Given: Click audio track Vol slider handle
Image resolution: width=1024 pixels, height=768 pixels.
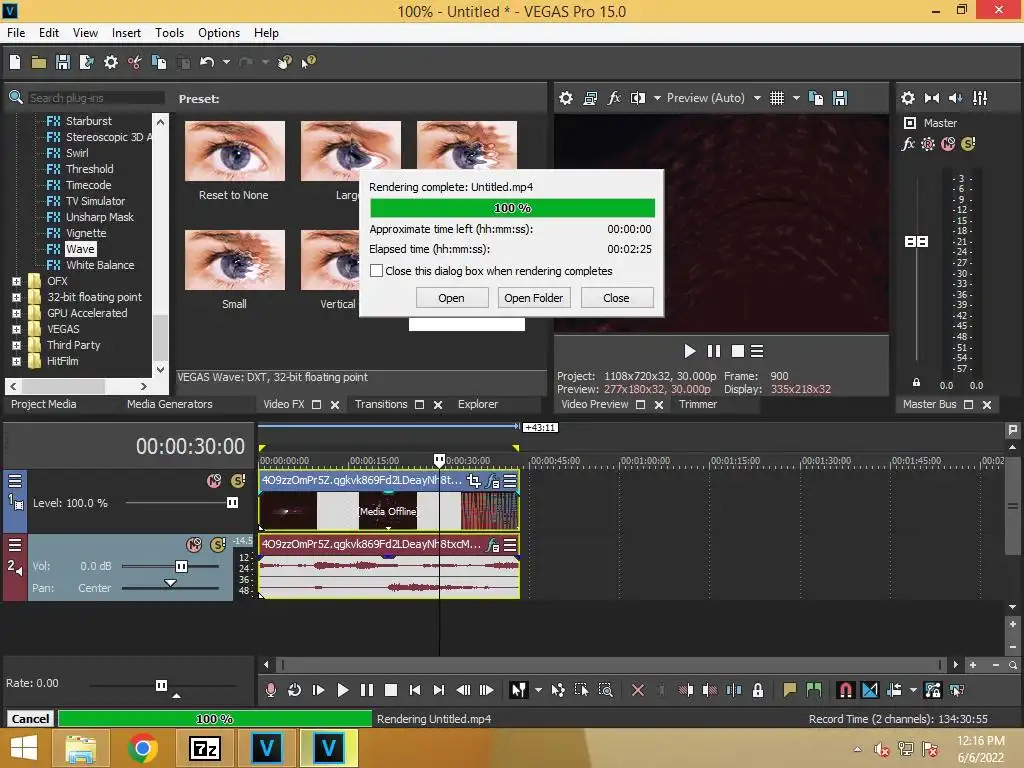Looking at the screenshot, I should tap(181, 566).
